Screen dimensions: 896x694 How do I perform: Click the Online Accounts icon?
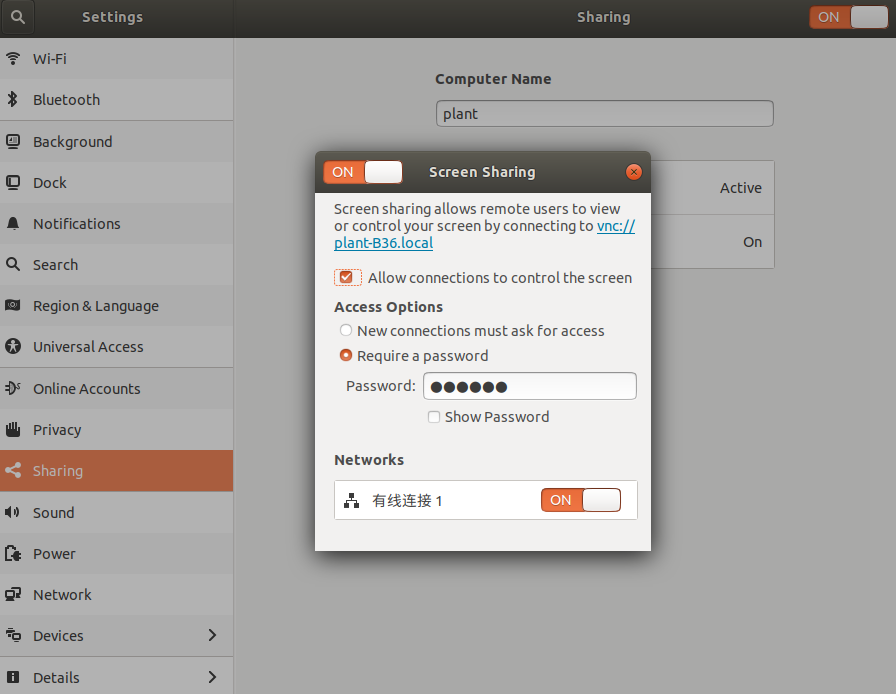[x=13, y=388]
